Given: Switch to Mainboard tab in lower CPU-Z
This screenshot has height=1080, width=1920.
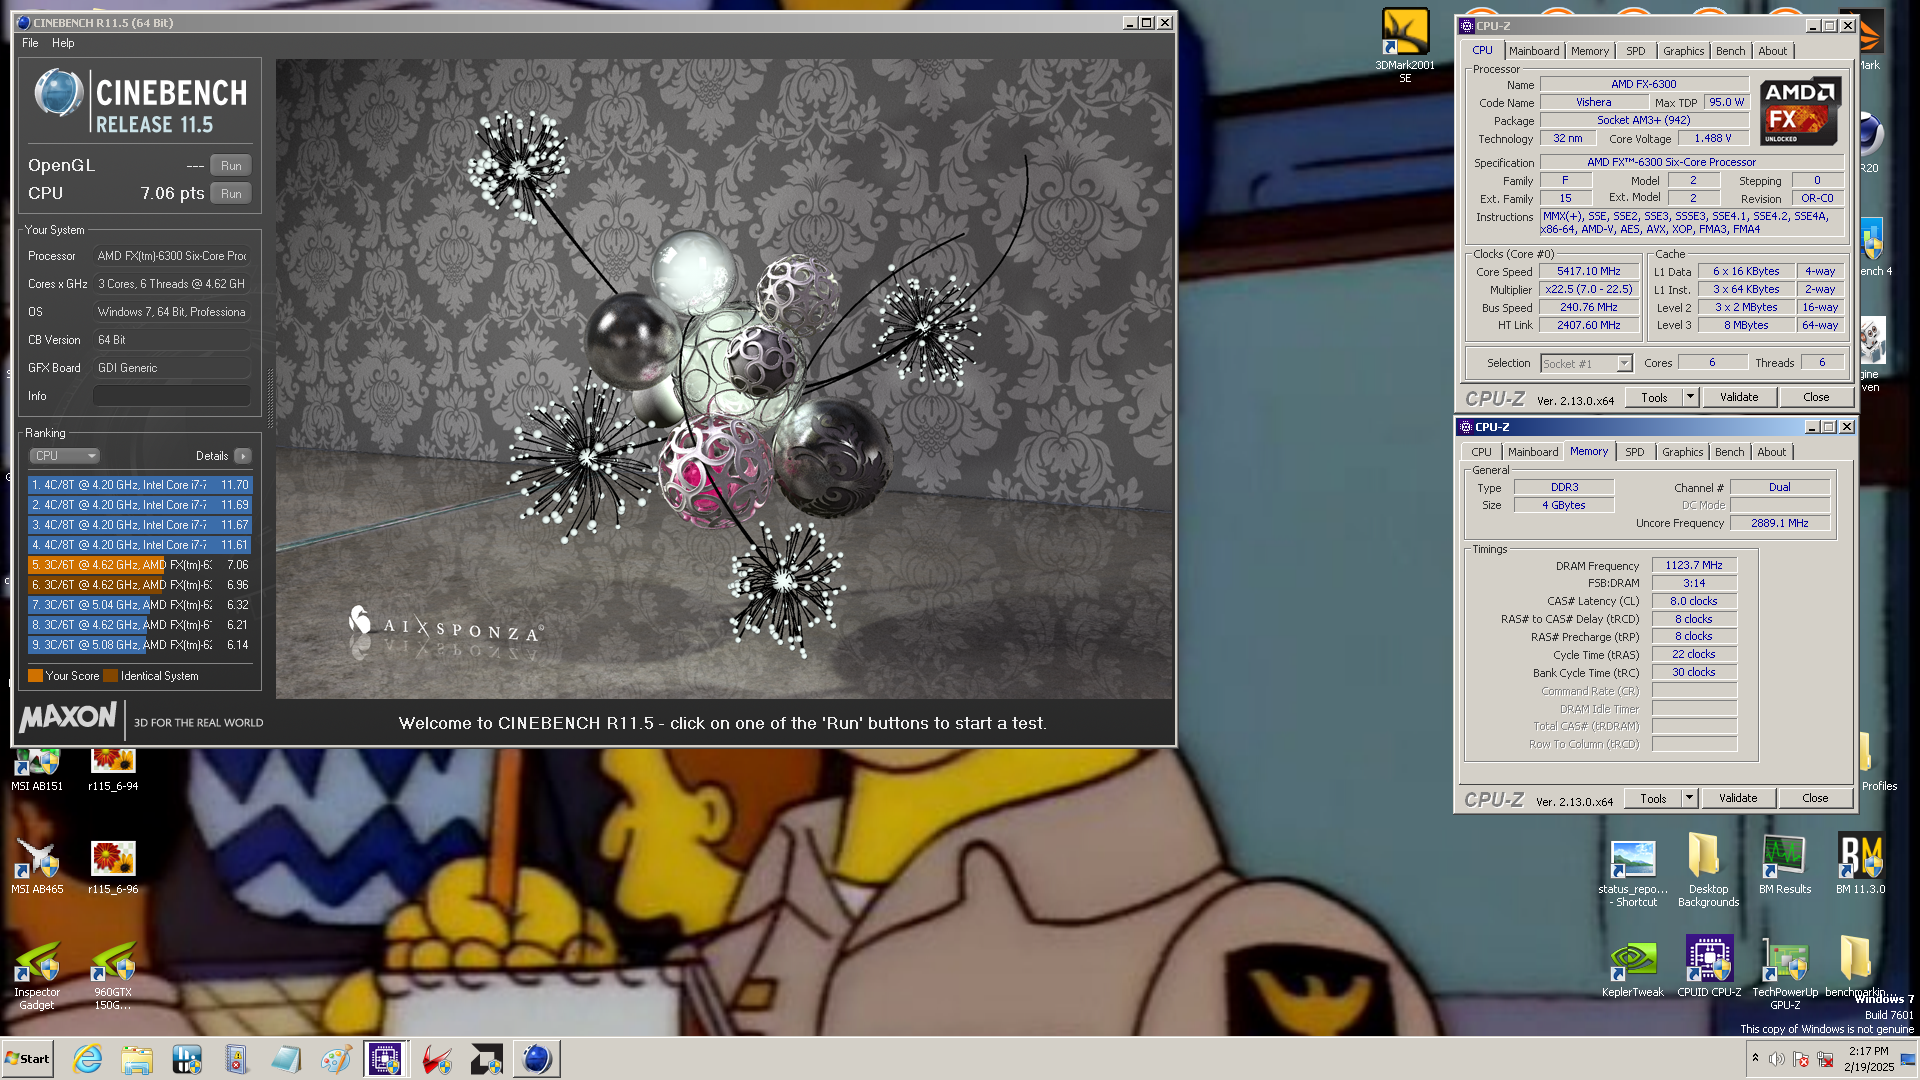Looking at the screenshot, I should [x=1533, y=453].
